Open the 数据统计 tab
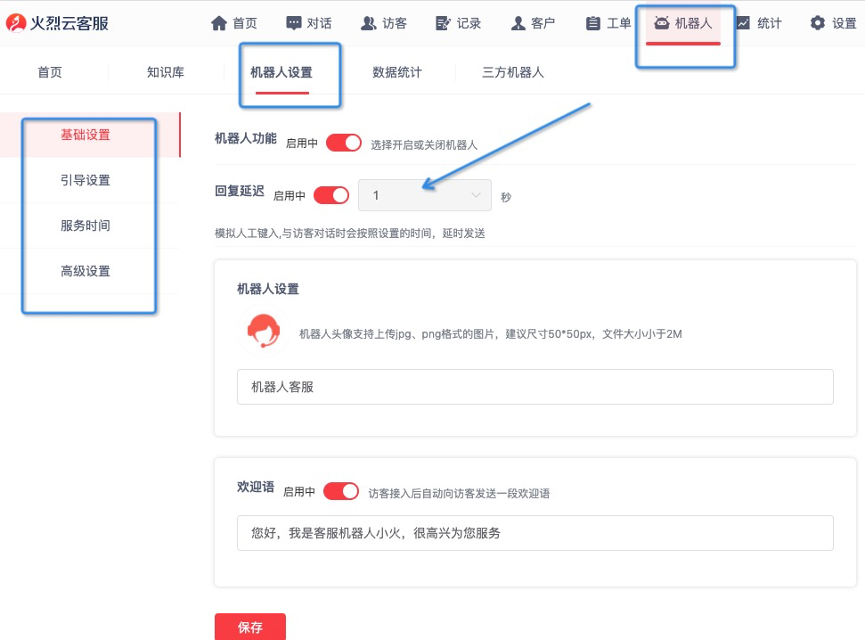Viewport: 866px width, 641px height. (397, 72)
